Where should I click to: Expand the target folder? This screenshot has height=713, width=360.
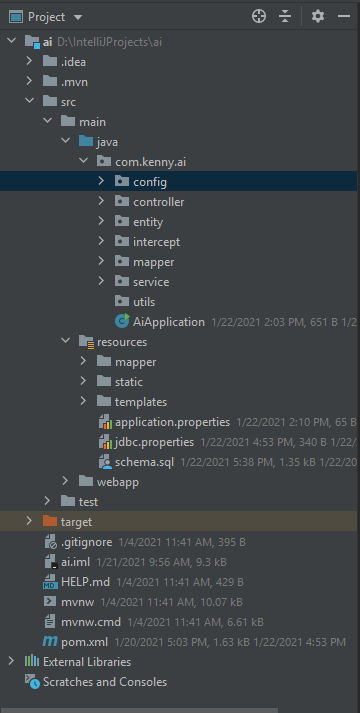(x=29, y=521)
